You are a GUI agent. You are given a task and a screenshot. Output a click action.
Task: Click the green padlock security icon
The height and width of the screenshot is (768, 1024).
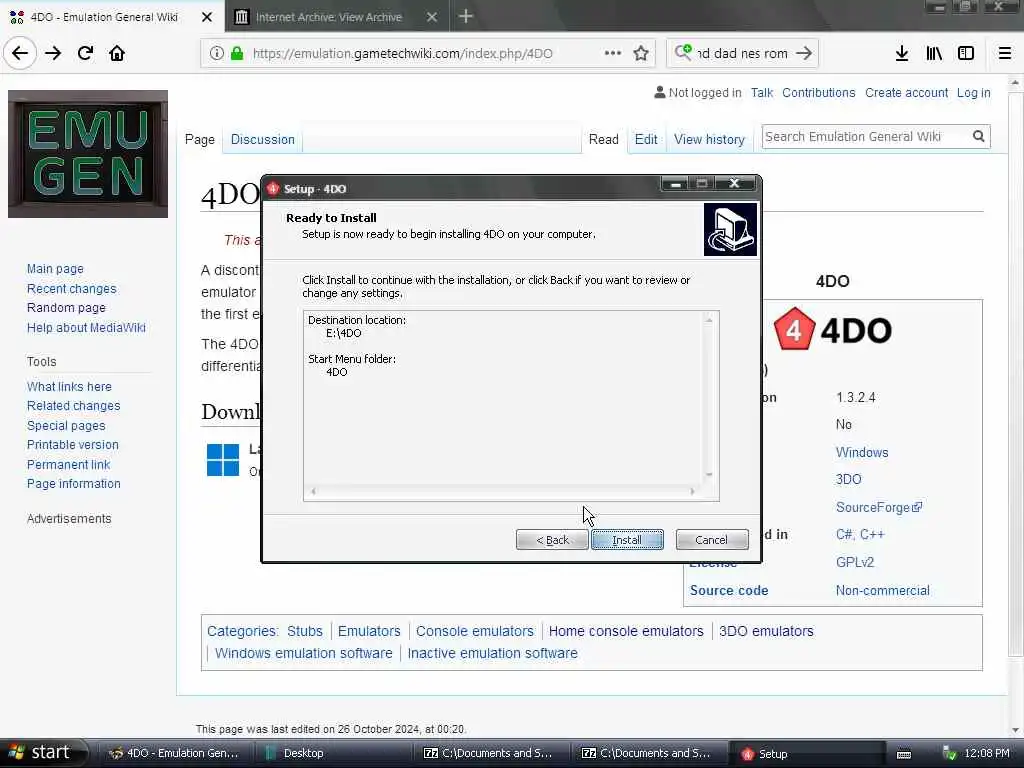[237, 54]
